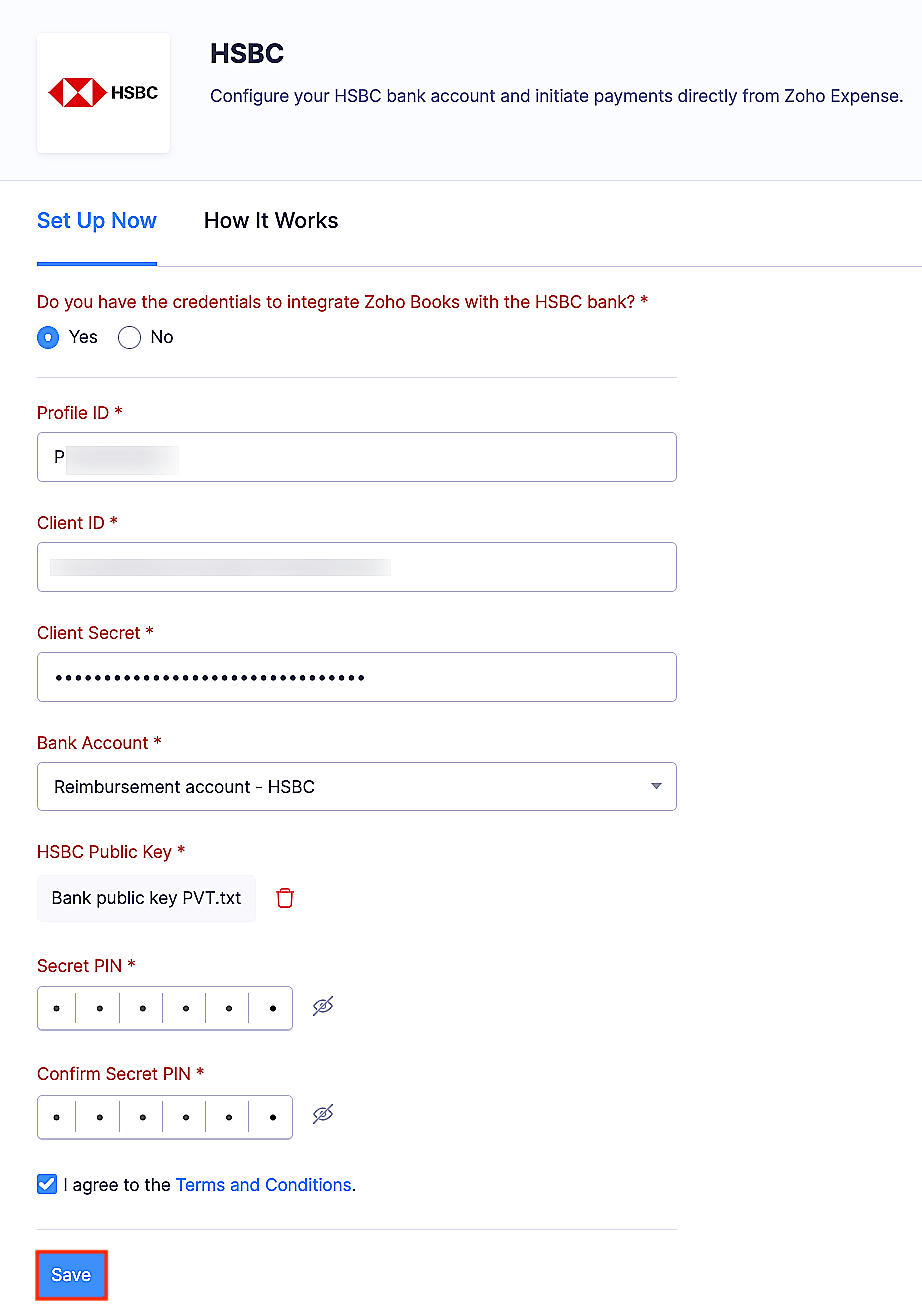The image size is (922, 1314).
Task: Open the Bank Account dropdown
Action: click(x=356, y=786)
